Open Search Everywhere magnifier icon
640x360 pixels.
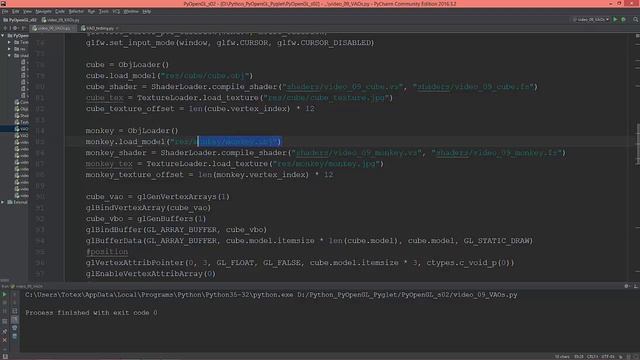[x=636, y=19]
